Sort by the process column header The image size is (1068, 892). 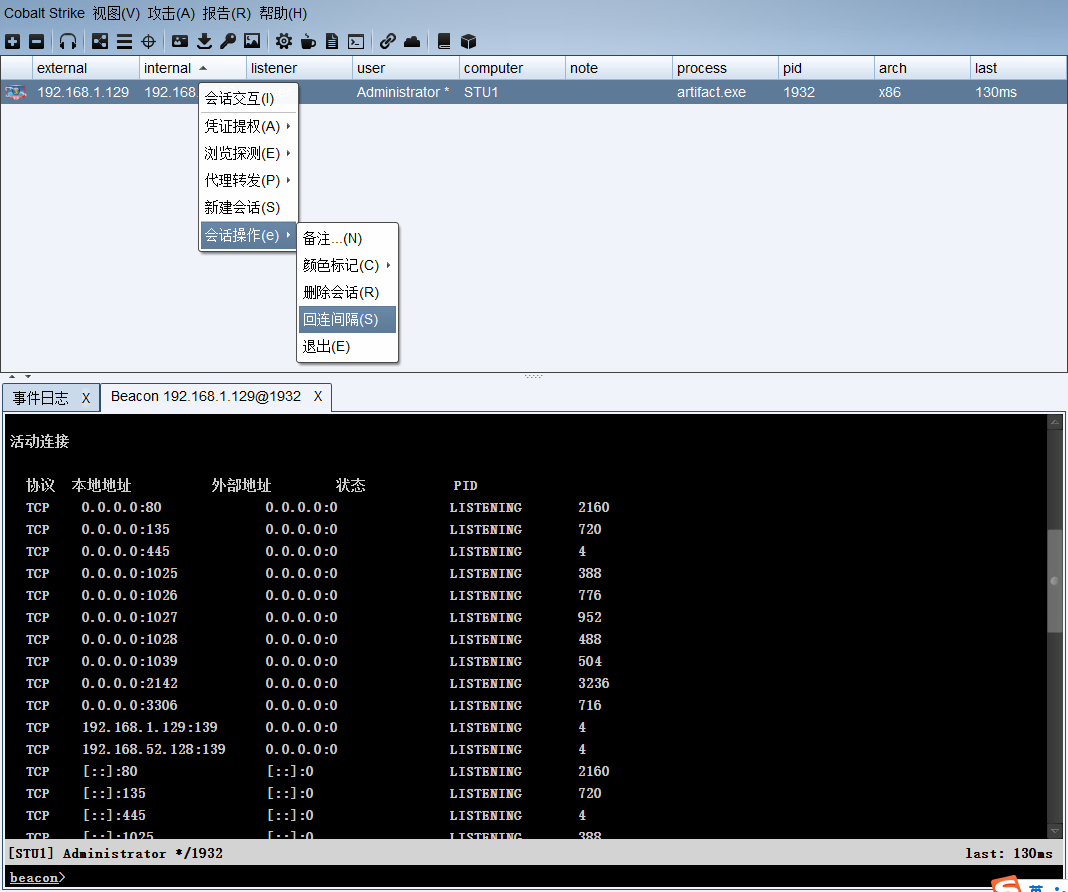point(725,68)
